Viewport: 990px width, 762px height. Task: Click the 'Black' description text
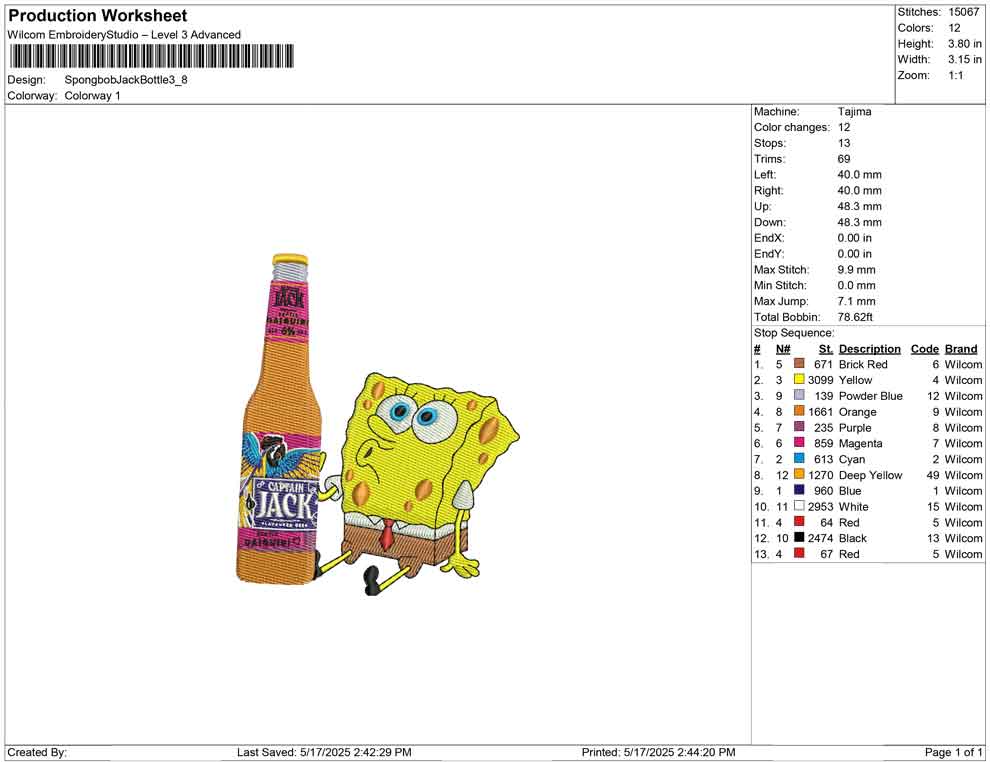click(x=852, y=538)
